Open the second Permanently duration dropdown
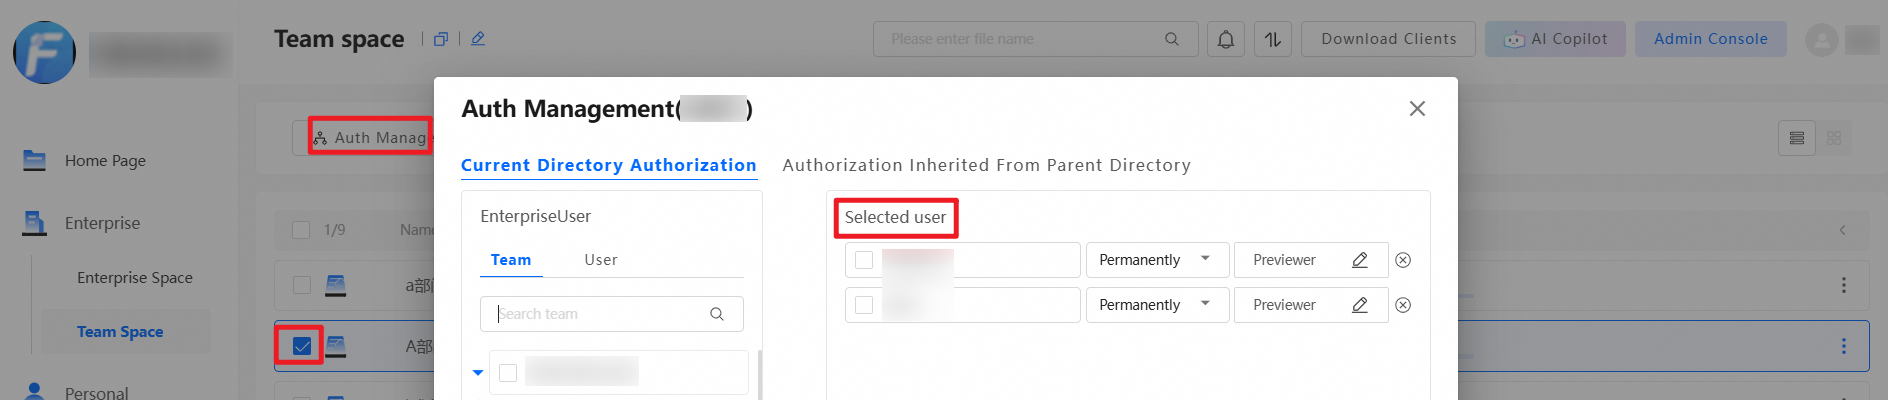The width and height of the screenshot is (1888, 400). pos(1157,305)
